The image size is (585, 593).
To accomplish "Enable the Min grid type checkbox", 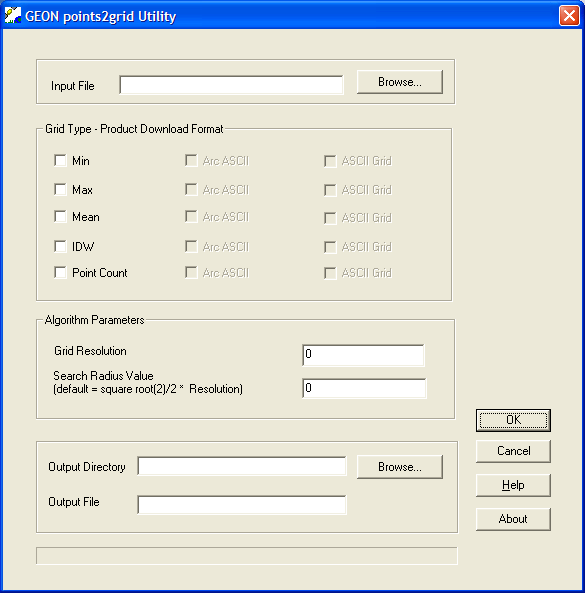I will tap(61, 160).
